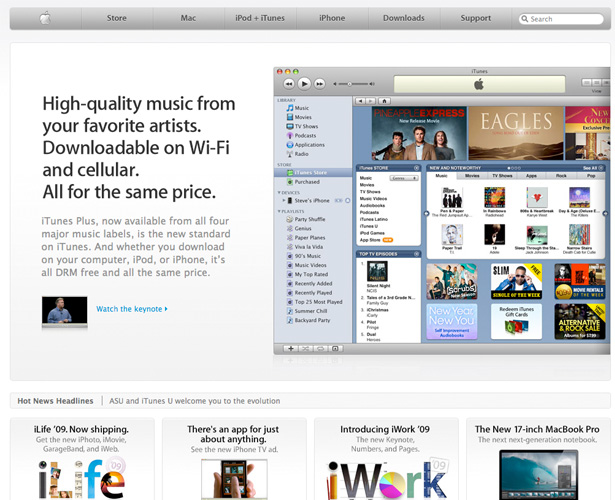Open the Scrubs promo tile

[452, 282]
